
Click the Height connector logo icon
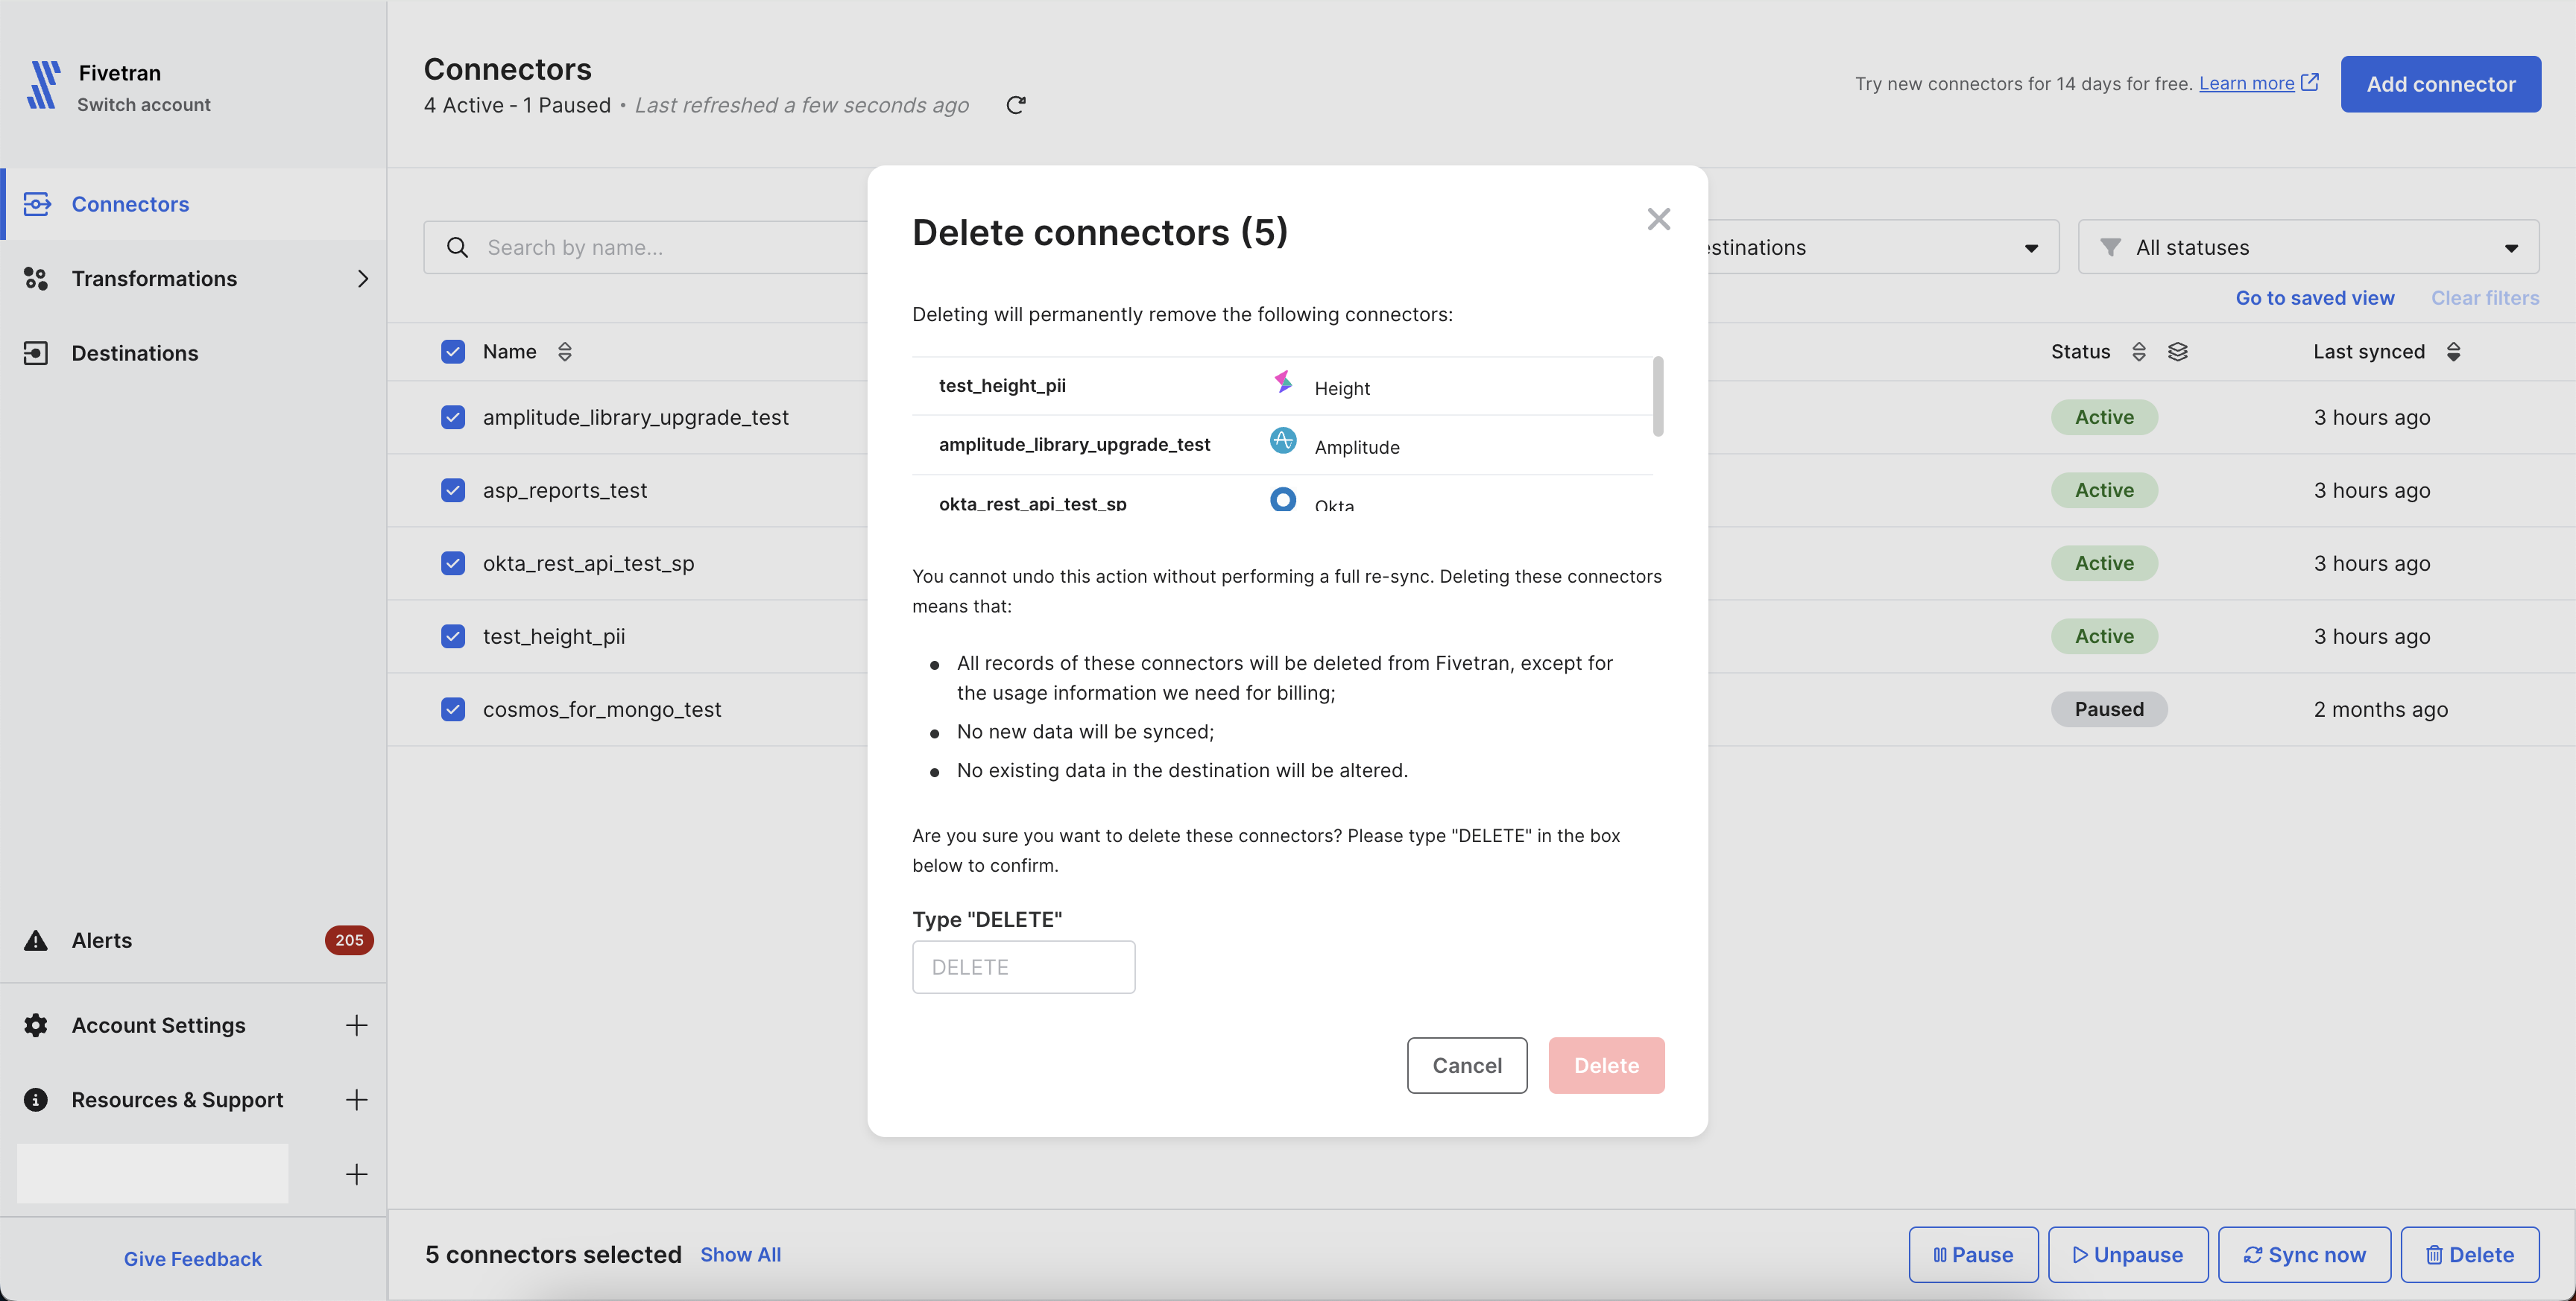[1283, 382]
